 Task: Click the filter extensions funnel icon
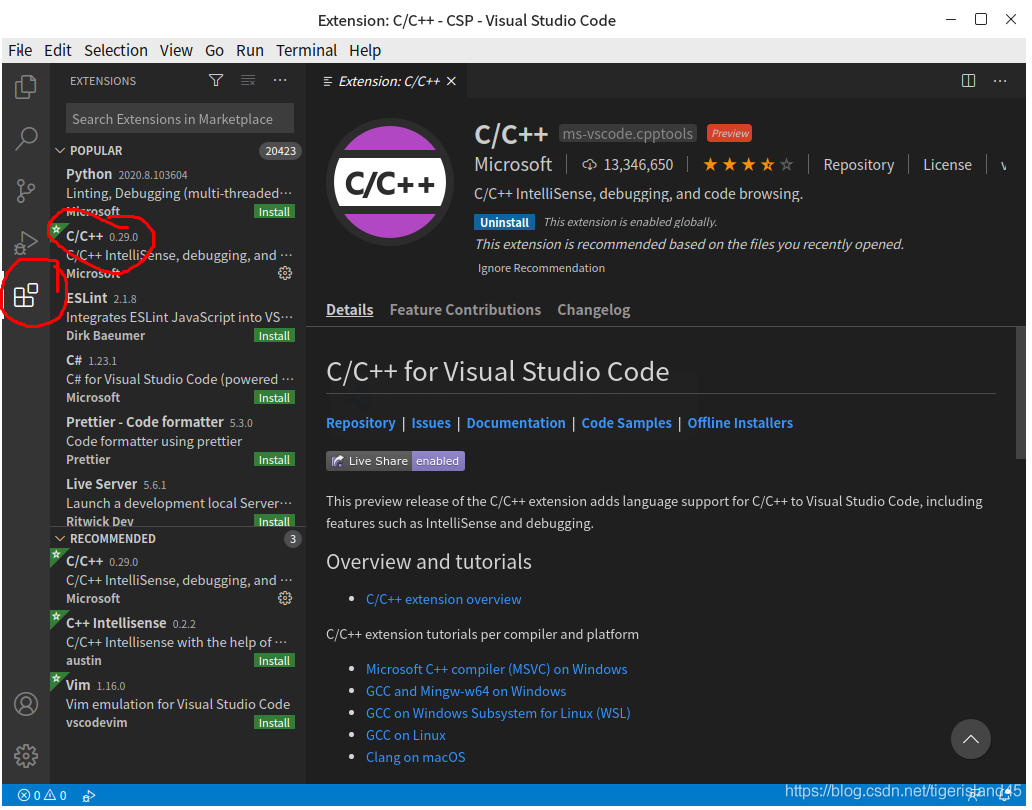click(x=216, y=81)
